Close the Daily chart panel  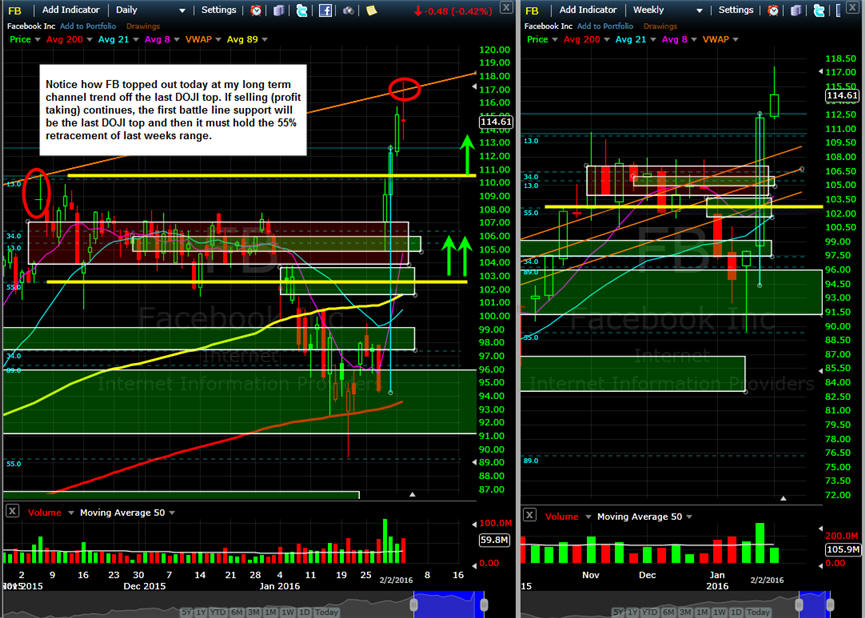pos(505,7)
